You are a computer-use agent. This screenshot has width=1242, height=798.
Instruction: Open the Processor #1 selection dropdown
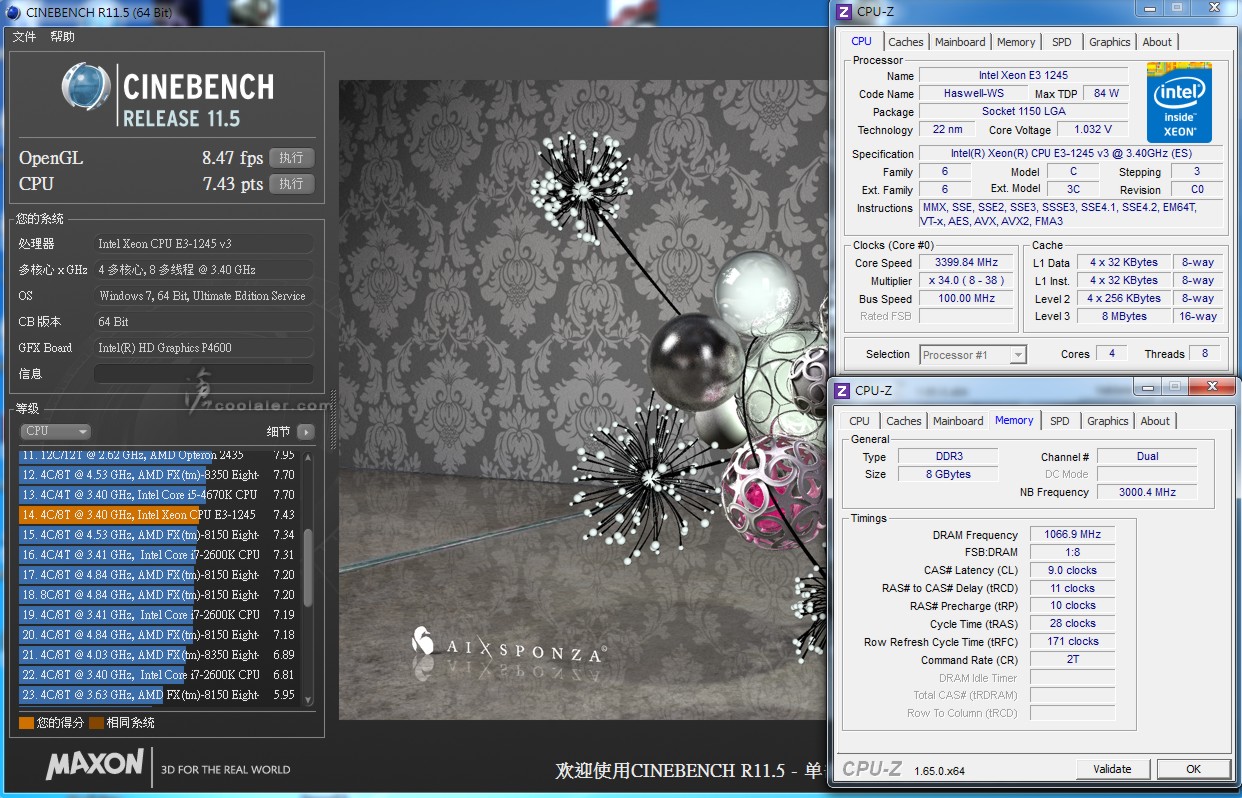[x=973, y=355]
